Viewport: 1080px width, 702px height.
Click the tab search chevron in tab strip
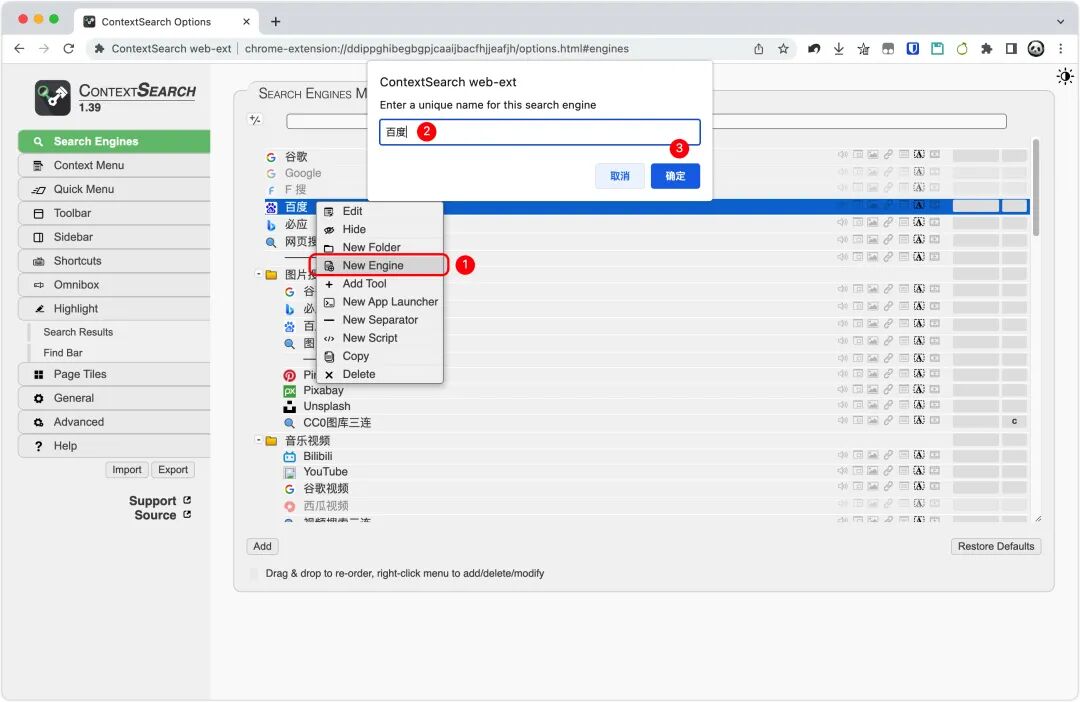pyautogui.click(x=1061, y=21)
